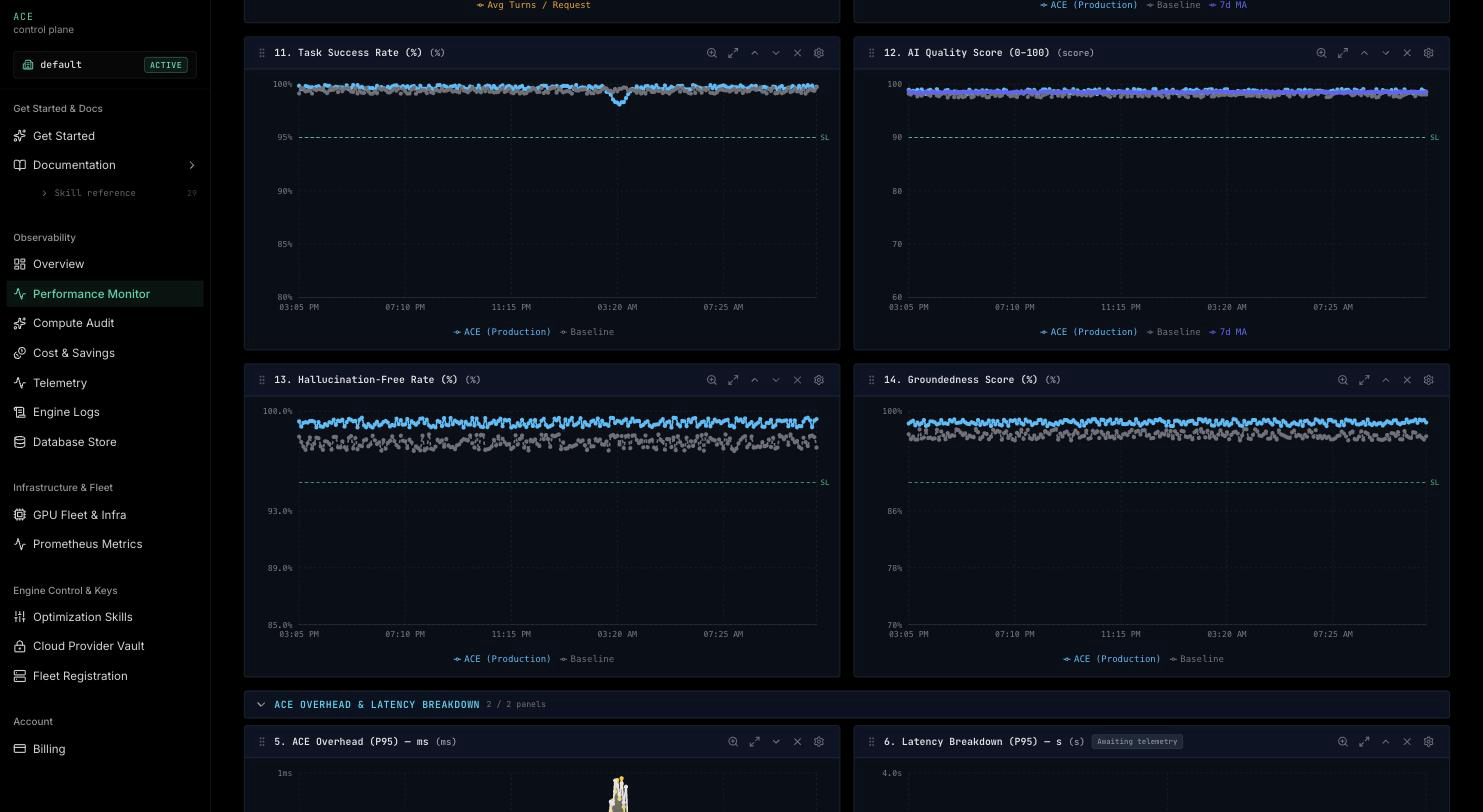Viewport: 1483px width, 812px height.
Task: Move Task Success Rate panel down
Action: coord(776,53)
